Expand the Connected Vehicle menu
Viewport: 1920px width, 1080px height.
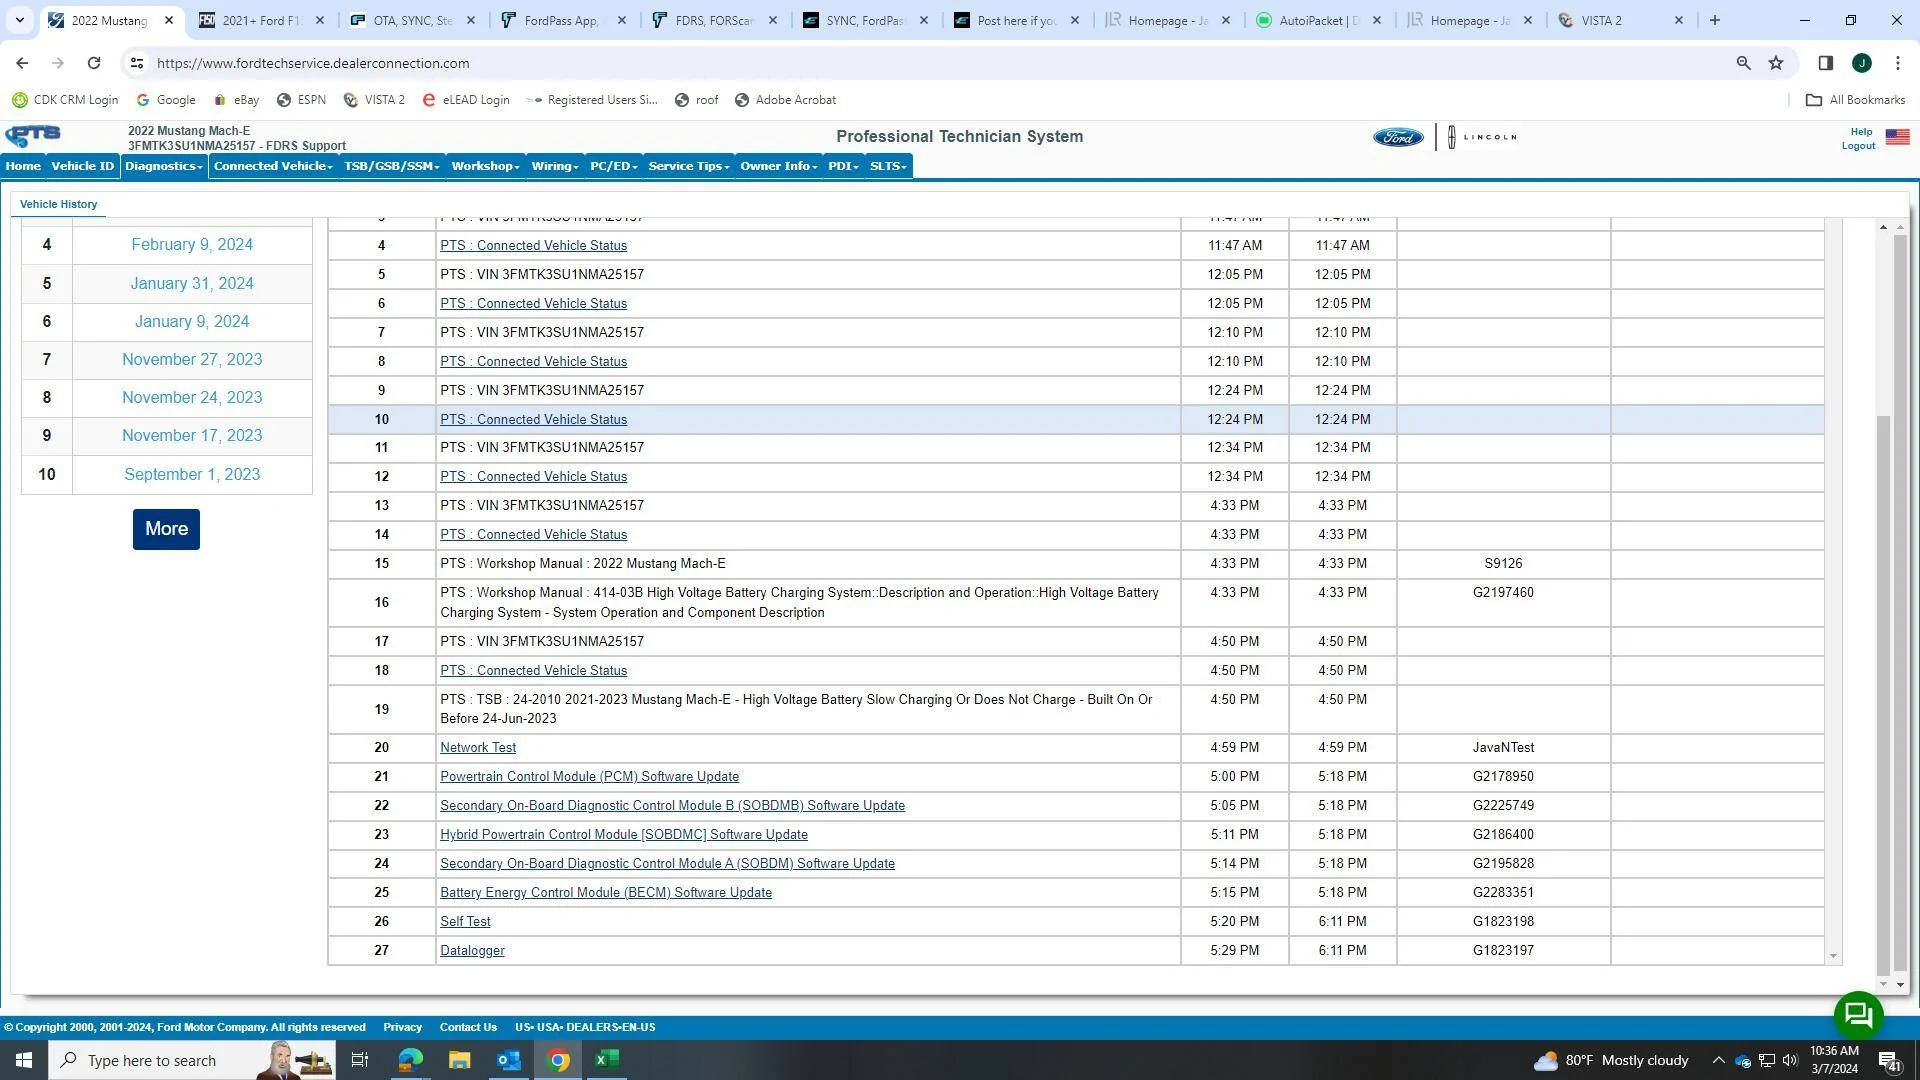[273, 166]
